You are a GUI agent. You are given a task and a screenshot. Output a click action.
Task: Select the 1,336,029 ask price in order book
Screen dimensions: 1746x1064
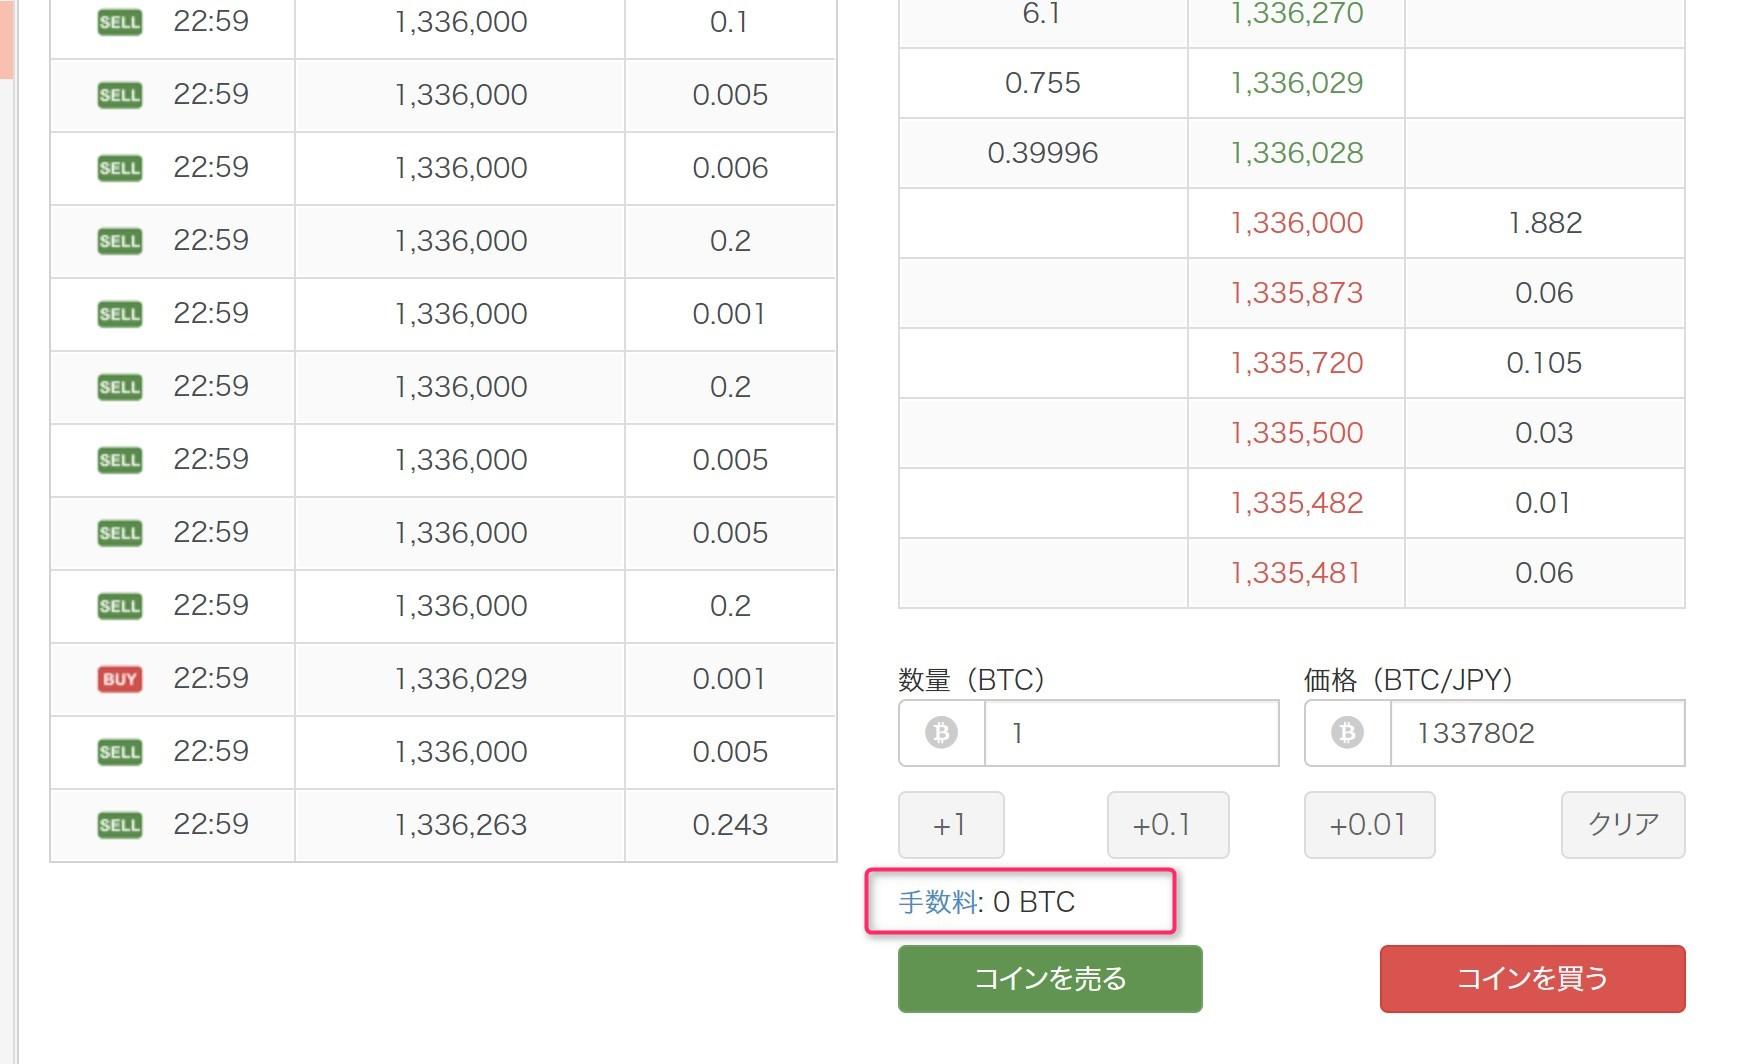1297,83
